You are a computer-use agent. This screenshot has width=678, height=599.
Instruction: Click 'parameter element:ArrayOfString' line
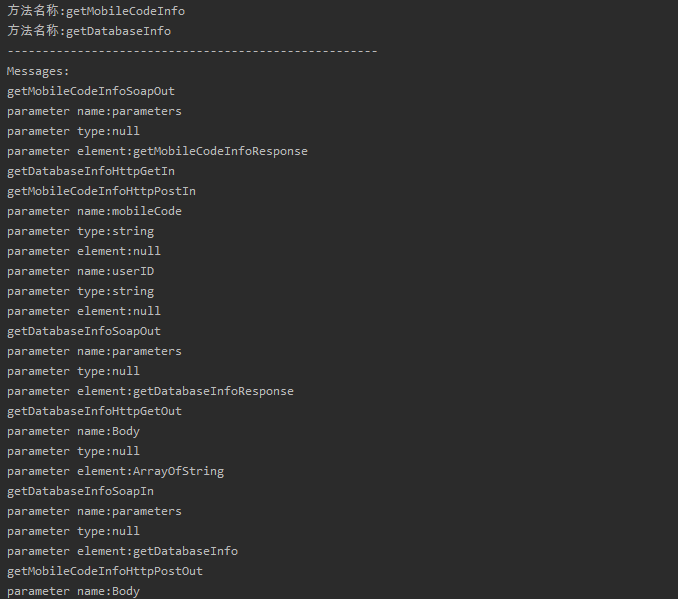point(115,471)
